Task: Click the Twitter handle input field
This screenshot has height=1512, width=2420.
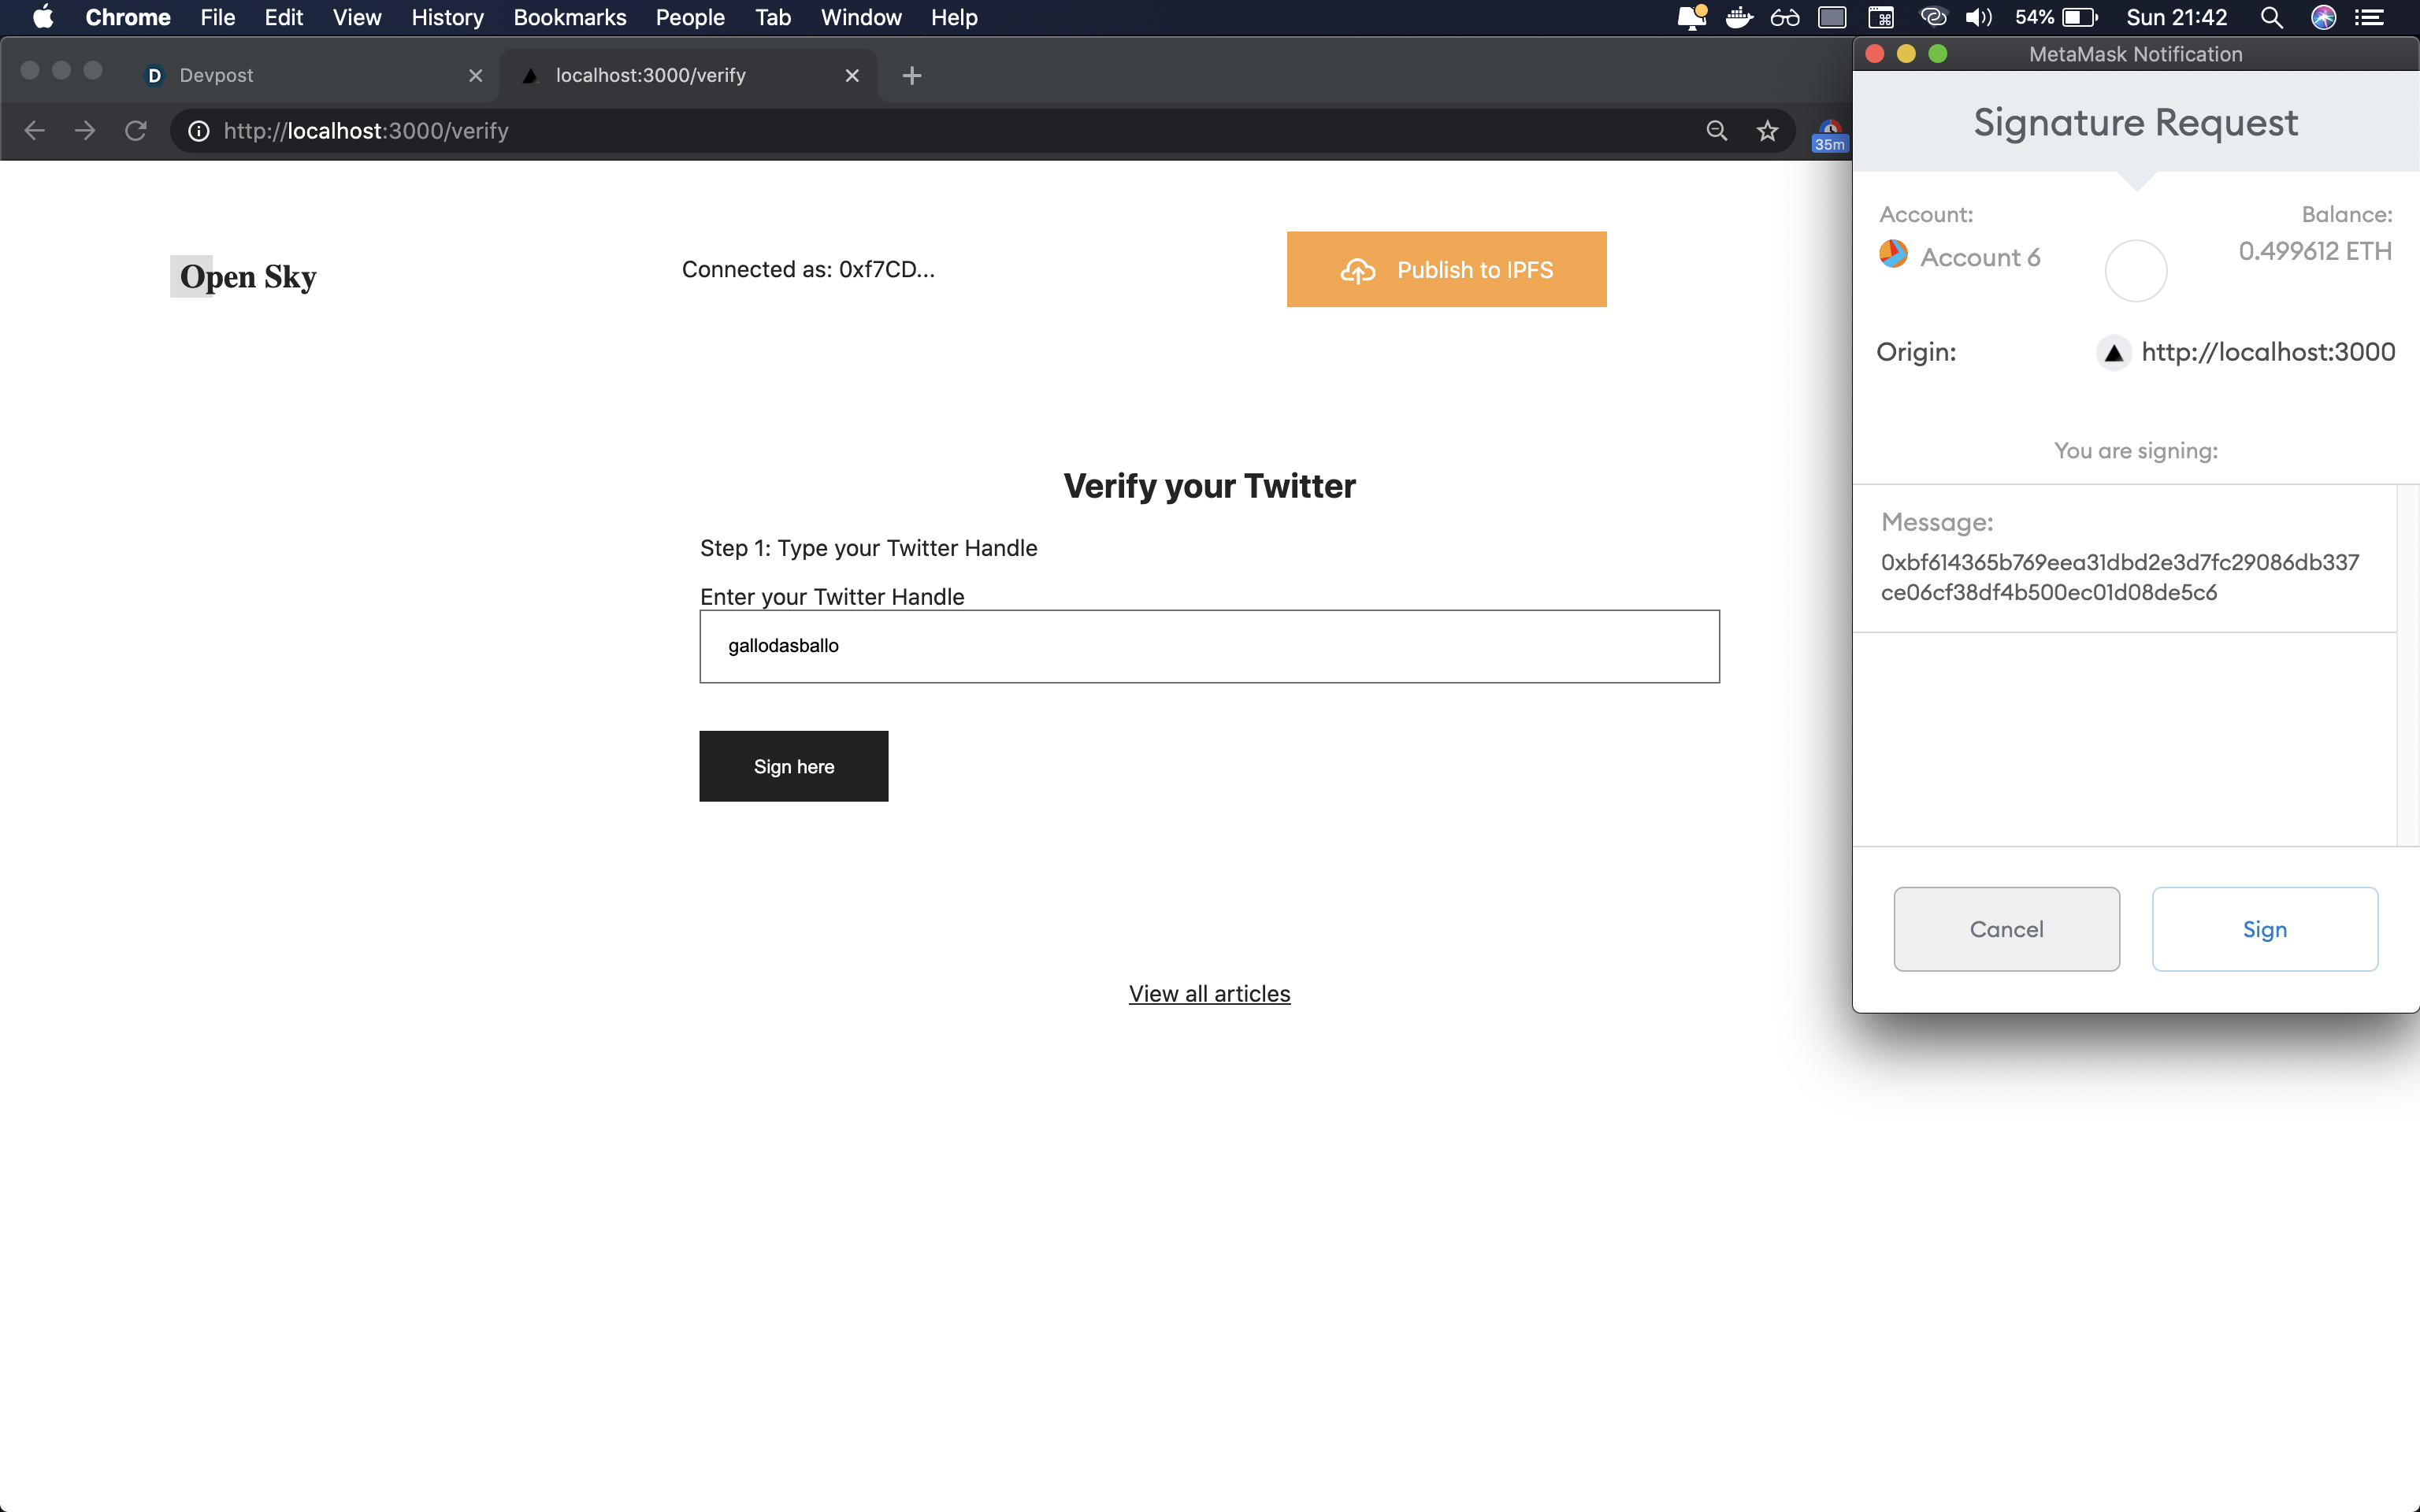Action: click(1209, 646)
